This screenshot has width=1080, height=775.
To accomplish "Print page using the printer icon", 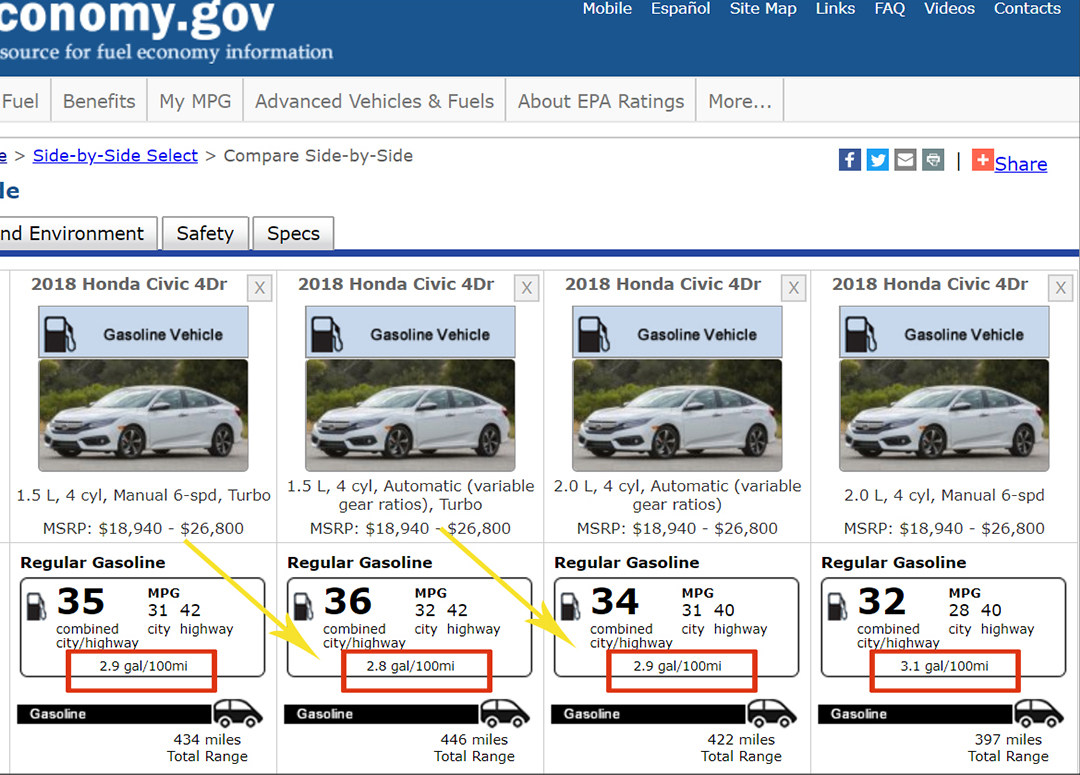I will tap(933, 160).
